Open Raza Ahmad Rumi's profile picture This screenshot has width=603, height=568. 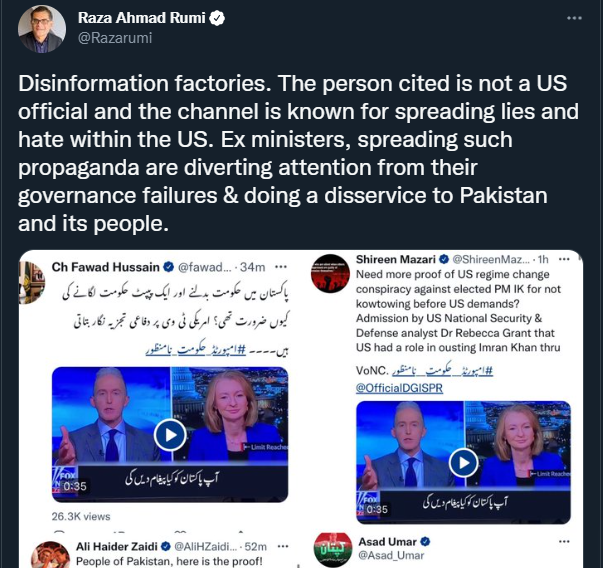click(42, 29)
